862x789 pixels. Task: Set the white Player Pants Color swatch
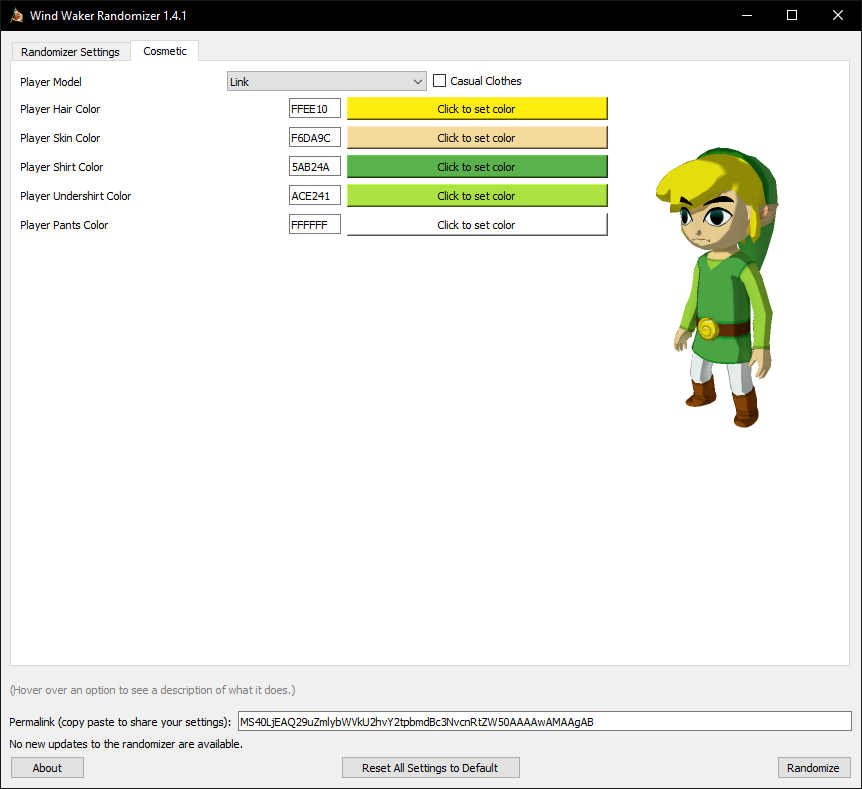[x=477, y=224]
